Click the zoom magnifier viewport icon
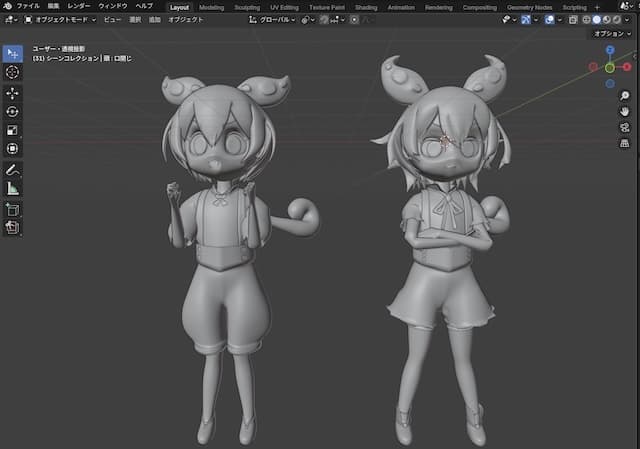The width and height of the screenshot is (640, 449). (x=624, y=96)
